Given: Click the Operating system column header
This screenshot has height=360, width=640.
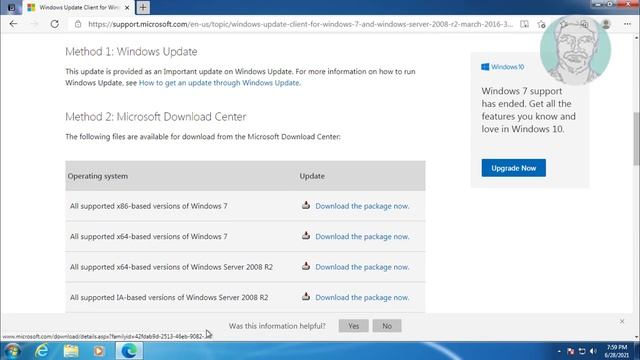Looking at the screenshot, I should [98, 176].
